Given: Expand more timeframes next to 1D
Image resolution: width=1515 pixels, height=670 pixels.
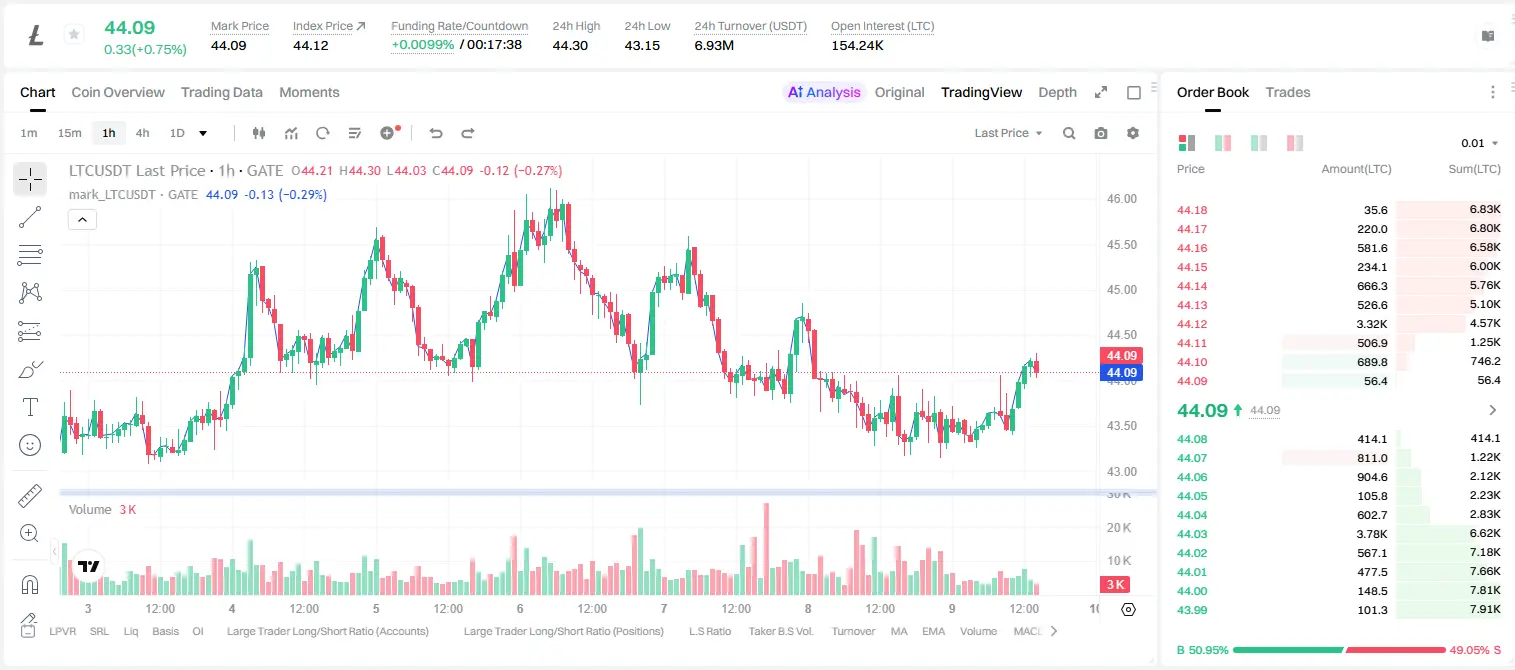Looking at the screenshot, I should pos(203,133).
